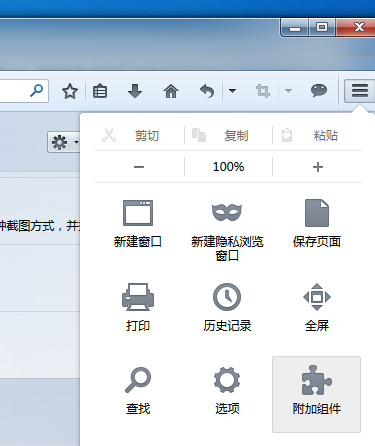The image size is (375, 446).
Task: Click the screenshot crop tool icon
Action: click(263, 91)
